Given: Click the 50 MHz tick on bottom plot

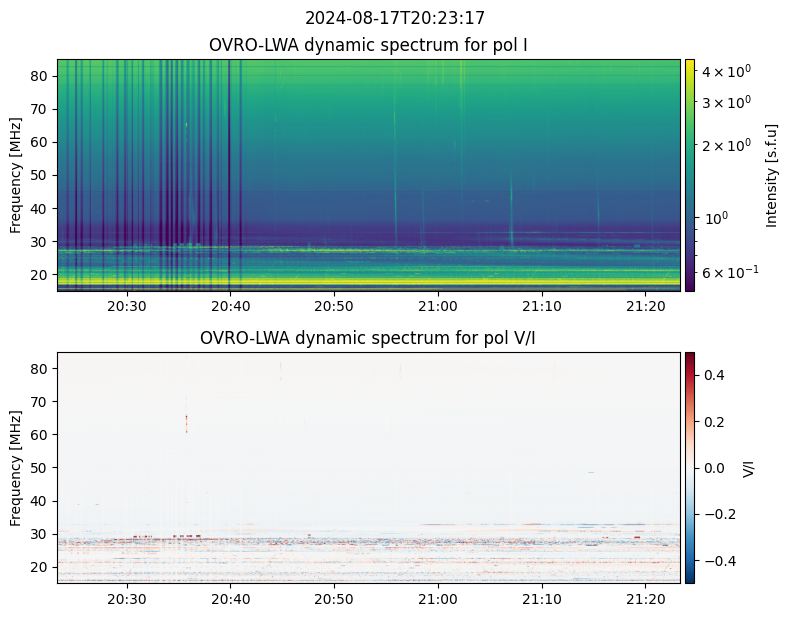Looking at the screenshot, I should point(40,468).
